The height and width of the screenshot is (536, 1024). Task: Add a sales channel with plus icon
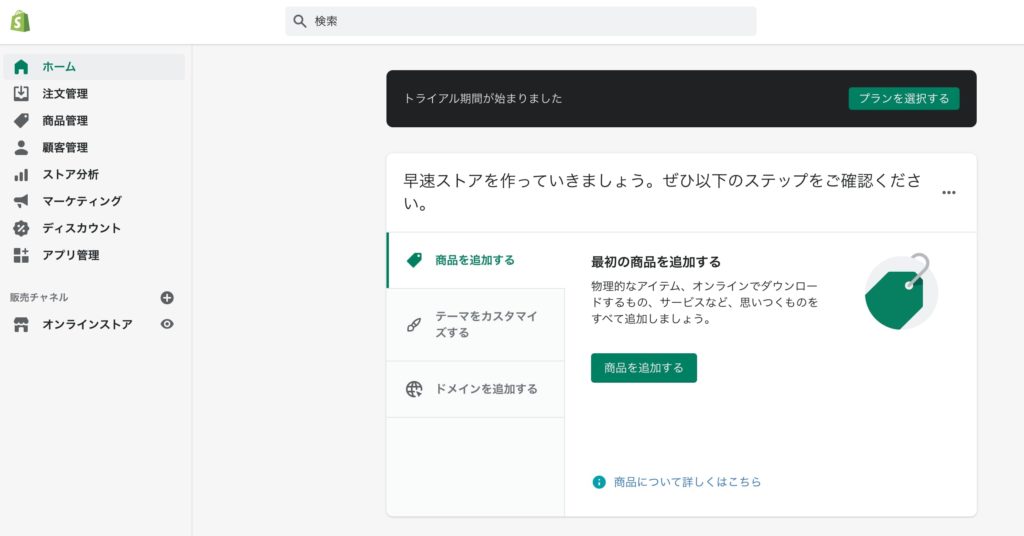(167, 297)
